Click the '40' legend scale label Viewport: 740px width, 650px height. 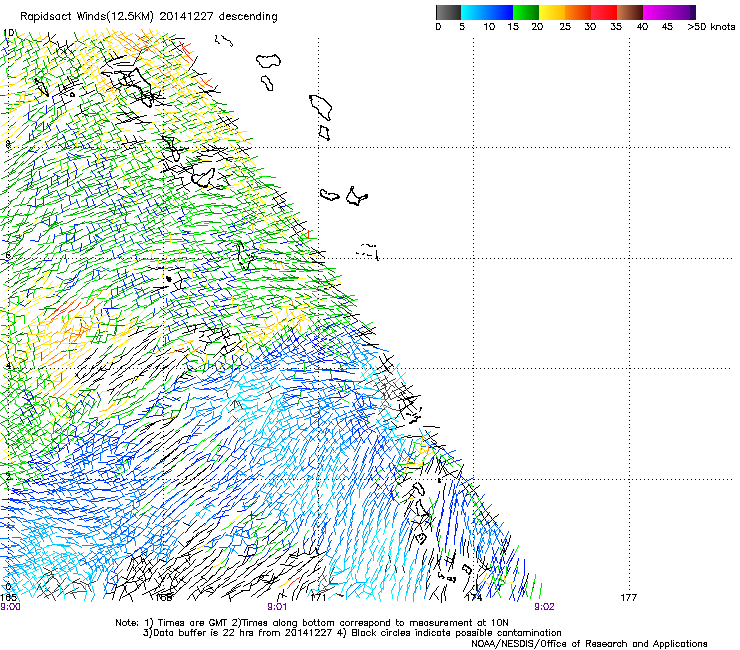(x=642, y=27)
